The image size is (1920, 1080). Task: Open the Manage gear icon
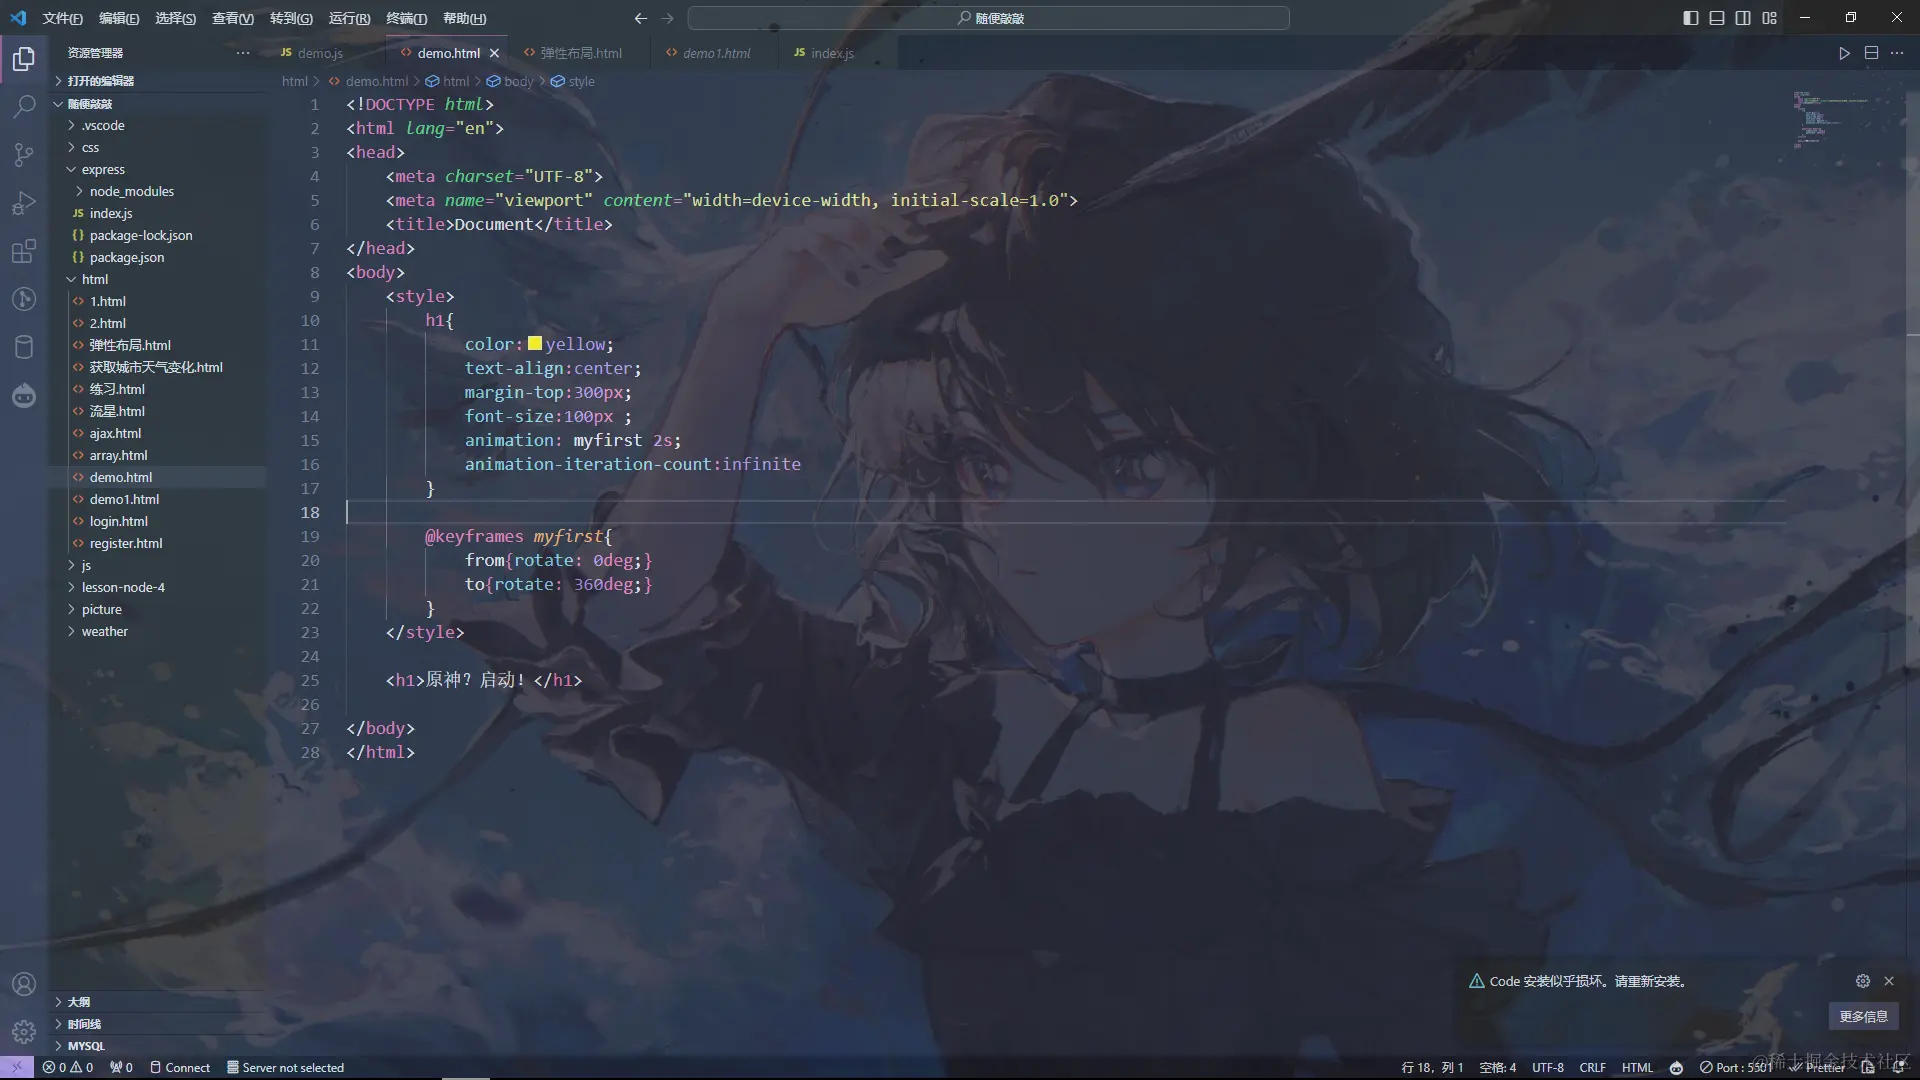pyautogui.click(x=24, y=1031)
